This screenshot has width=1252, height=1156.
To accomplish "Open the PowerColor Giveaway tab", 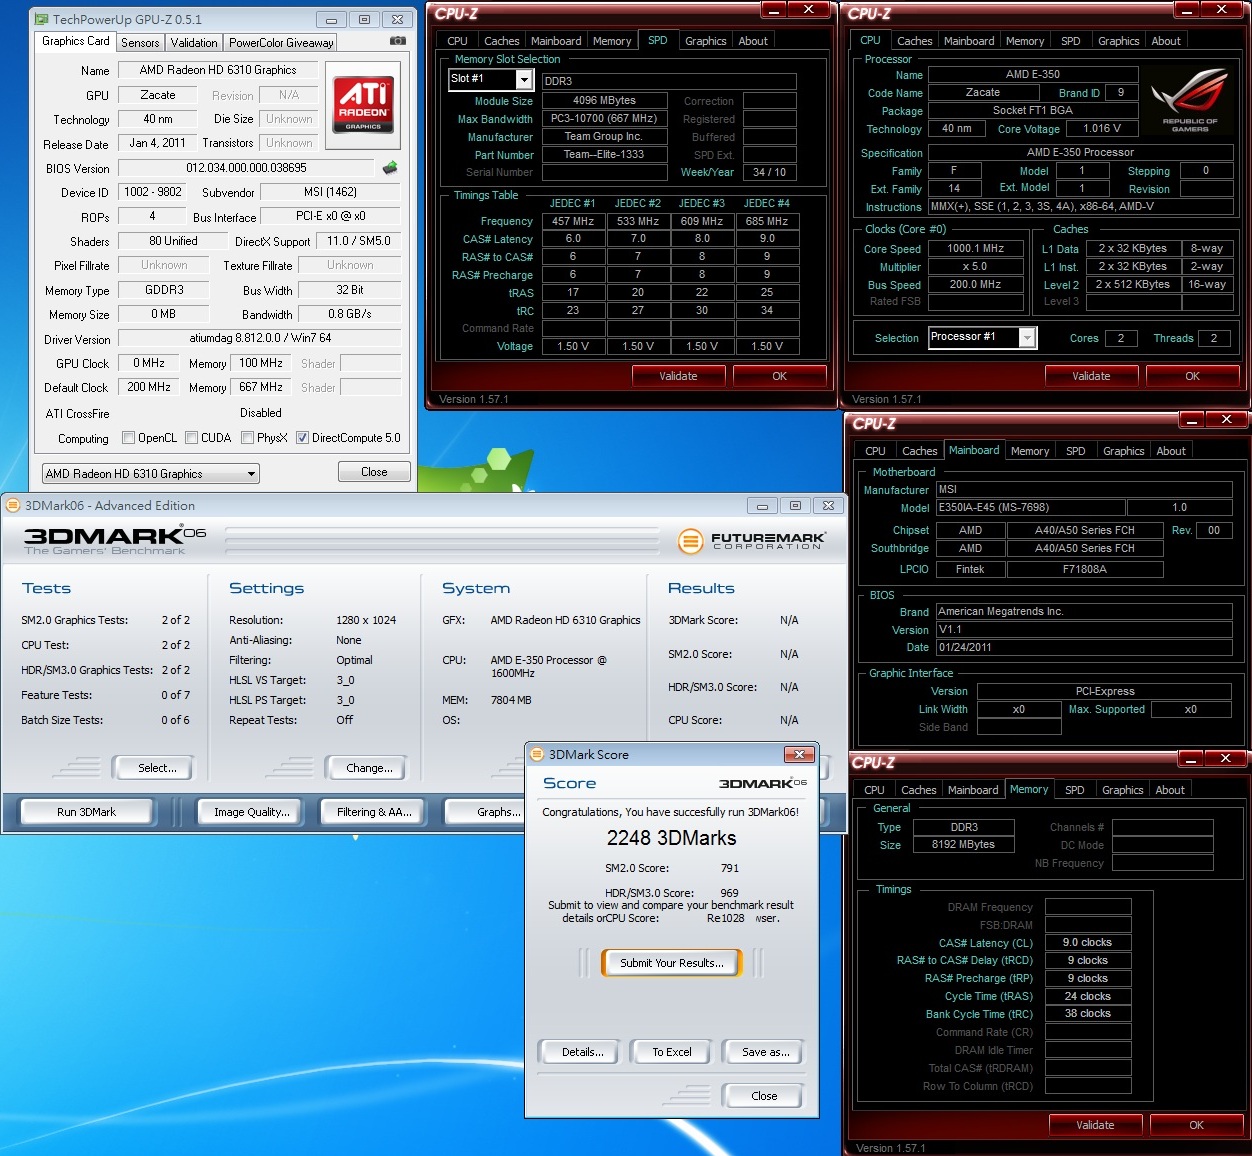I will pos(281,43).
